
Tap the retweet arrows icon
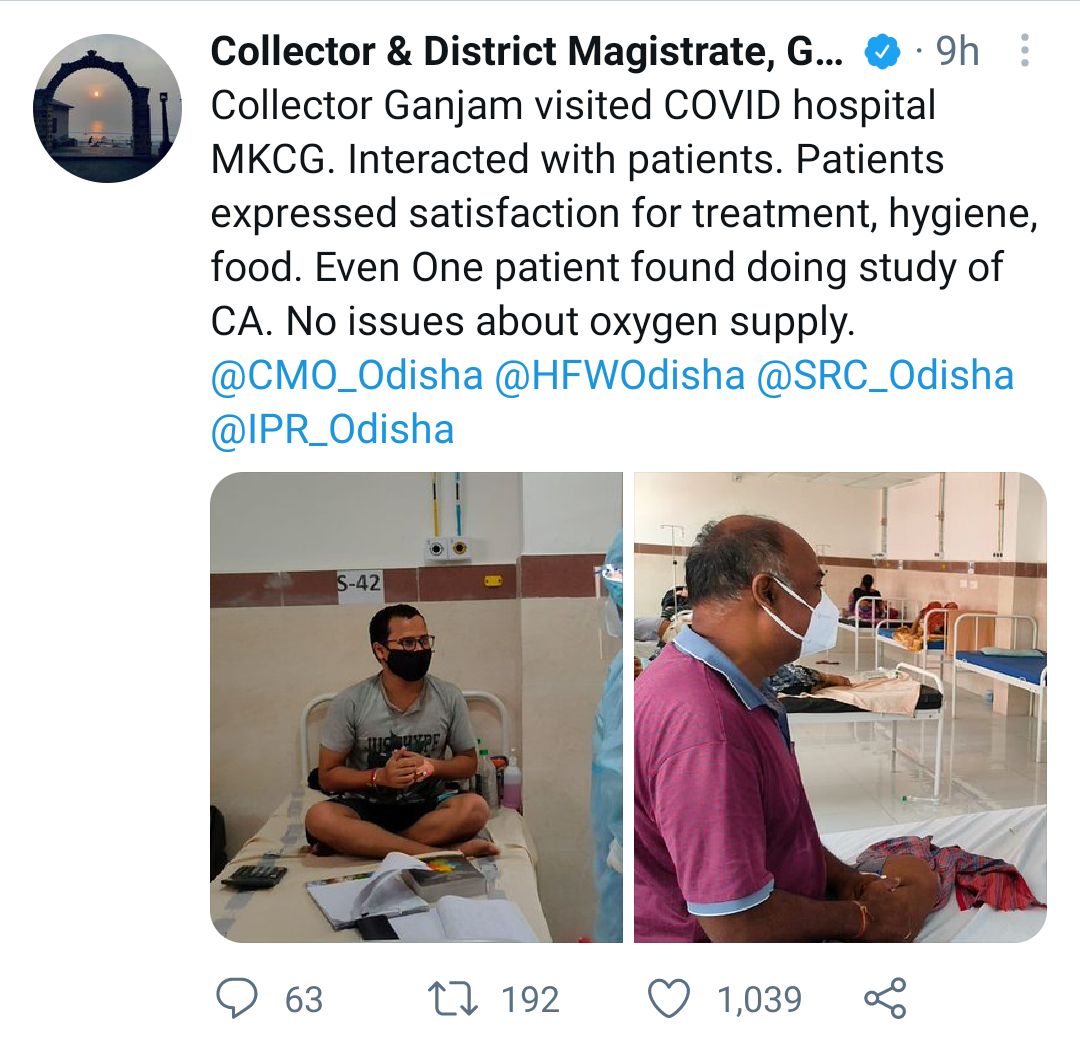click(453, 999)
